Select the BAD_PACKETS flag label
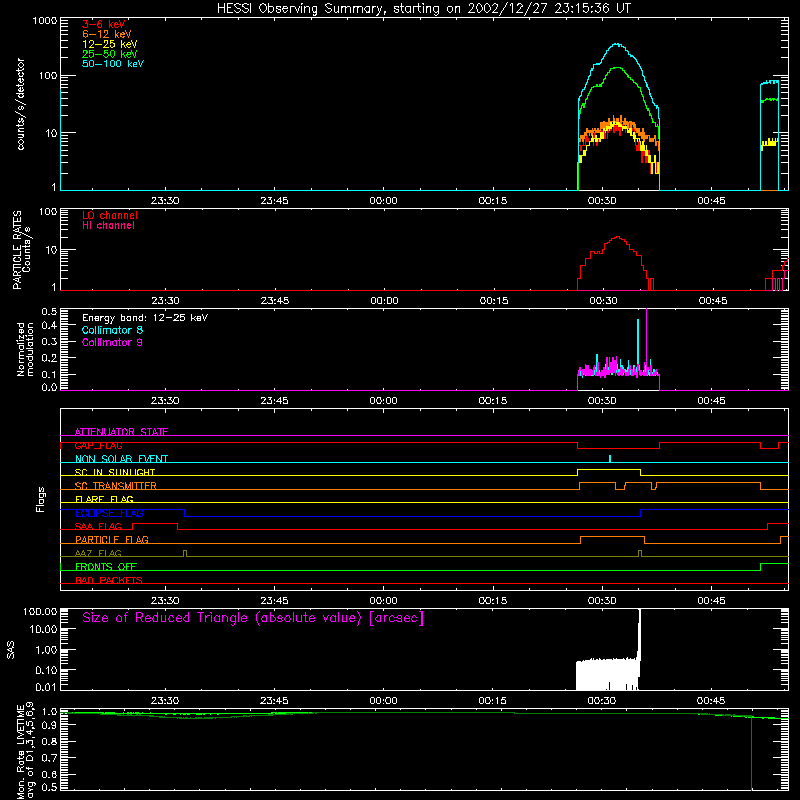Screen dimensions: 800x800 [109, 580]
